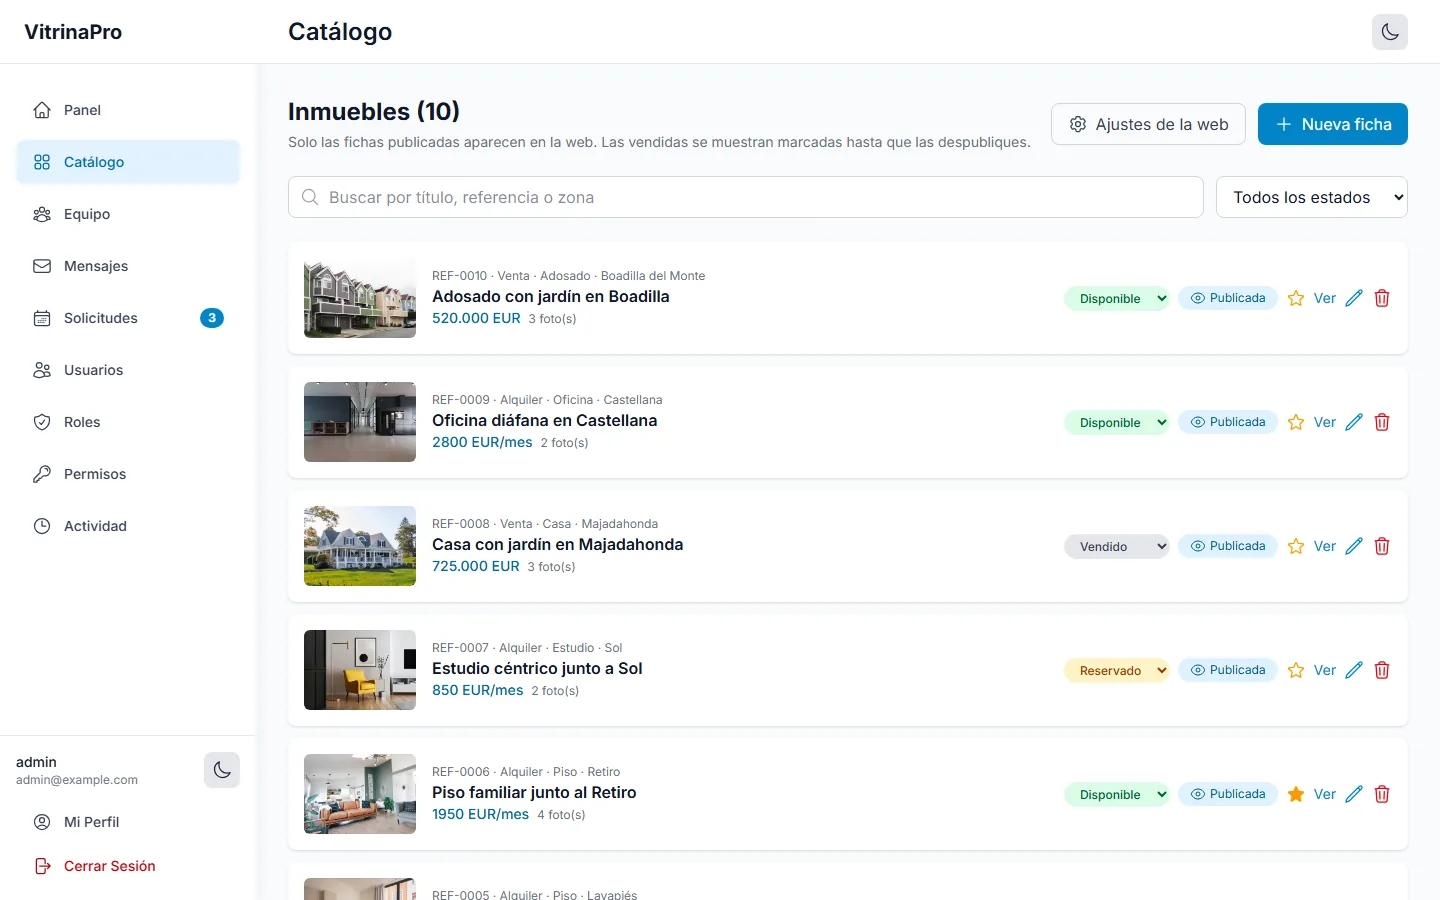
Task: Open the Equipo page in sidebar
Action: pos(128,214)
